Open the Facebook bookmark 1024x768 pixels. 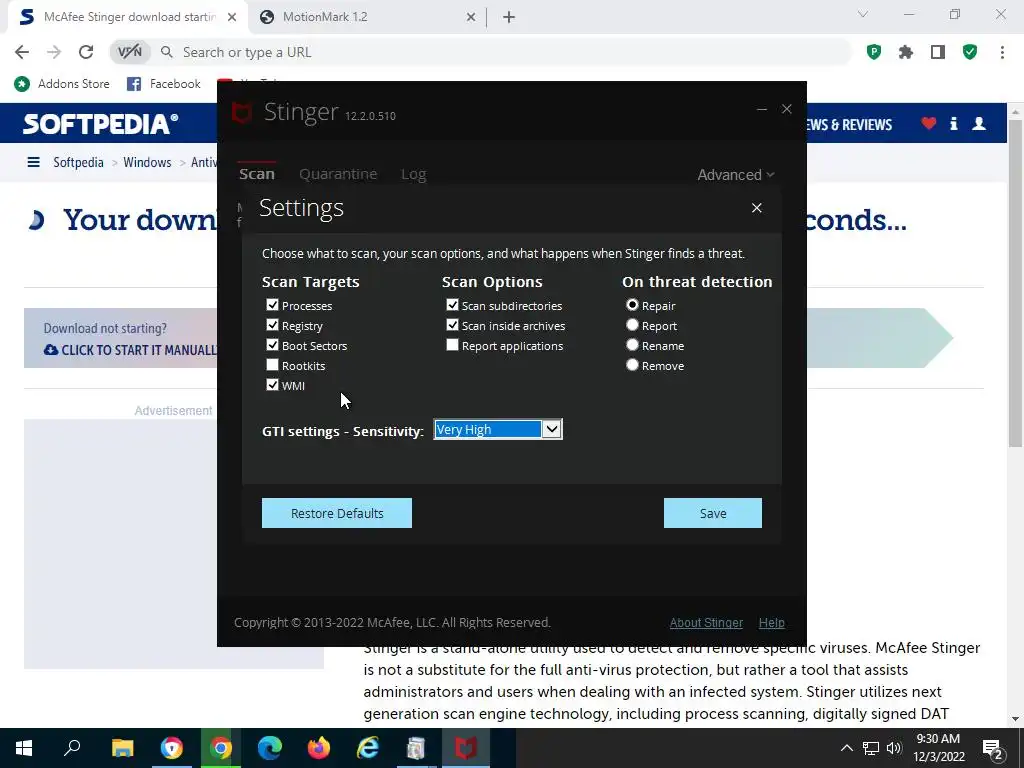click(164, 84)
